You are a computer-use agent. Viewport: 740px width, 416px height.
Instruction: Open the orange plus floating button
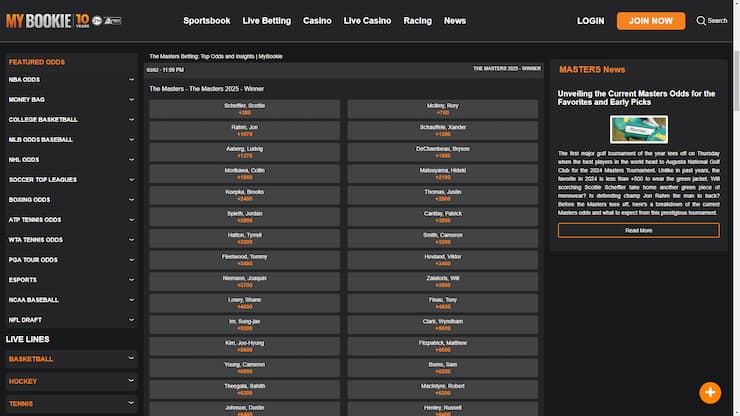[x=710, y=392]
